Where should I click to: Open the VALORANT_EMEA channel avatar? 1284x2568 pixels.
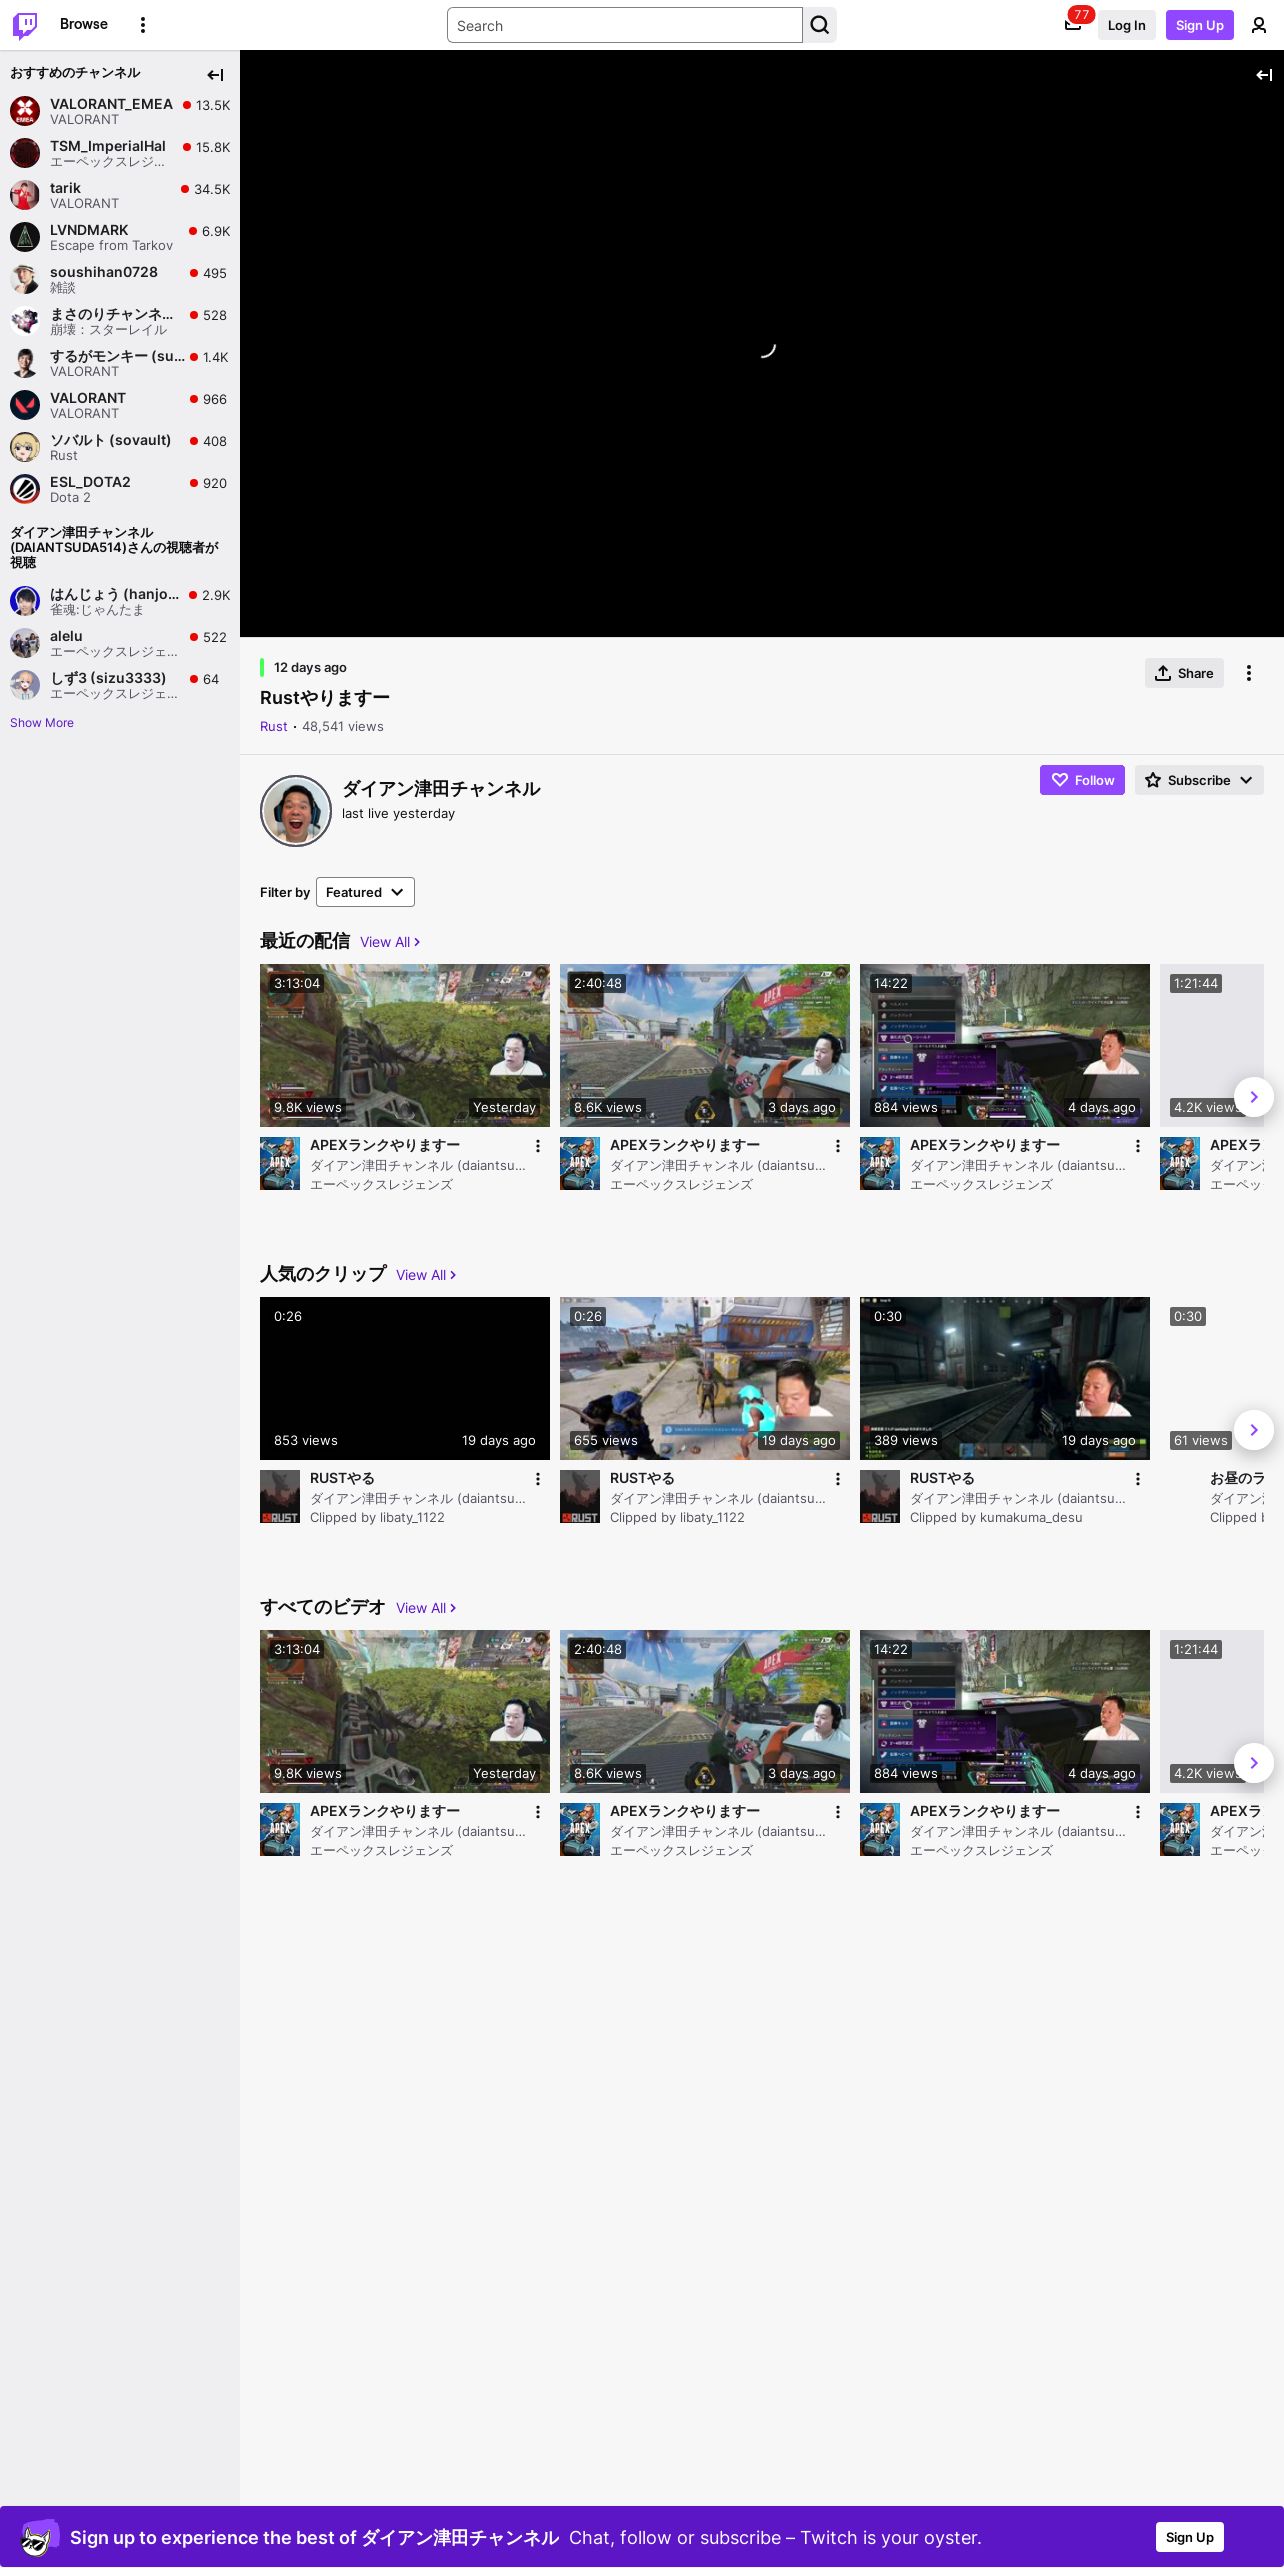(25, 111)
